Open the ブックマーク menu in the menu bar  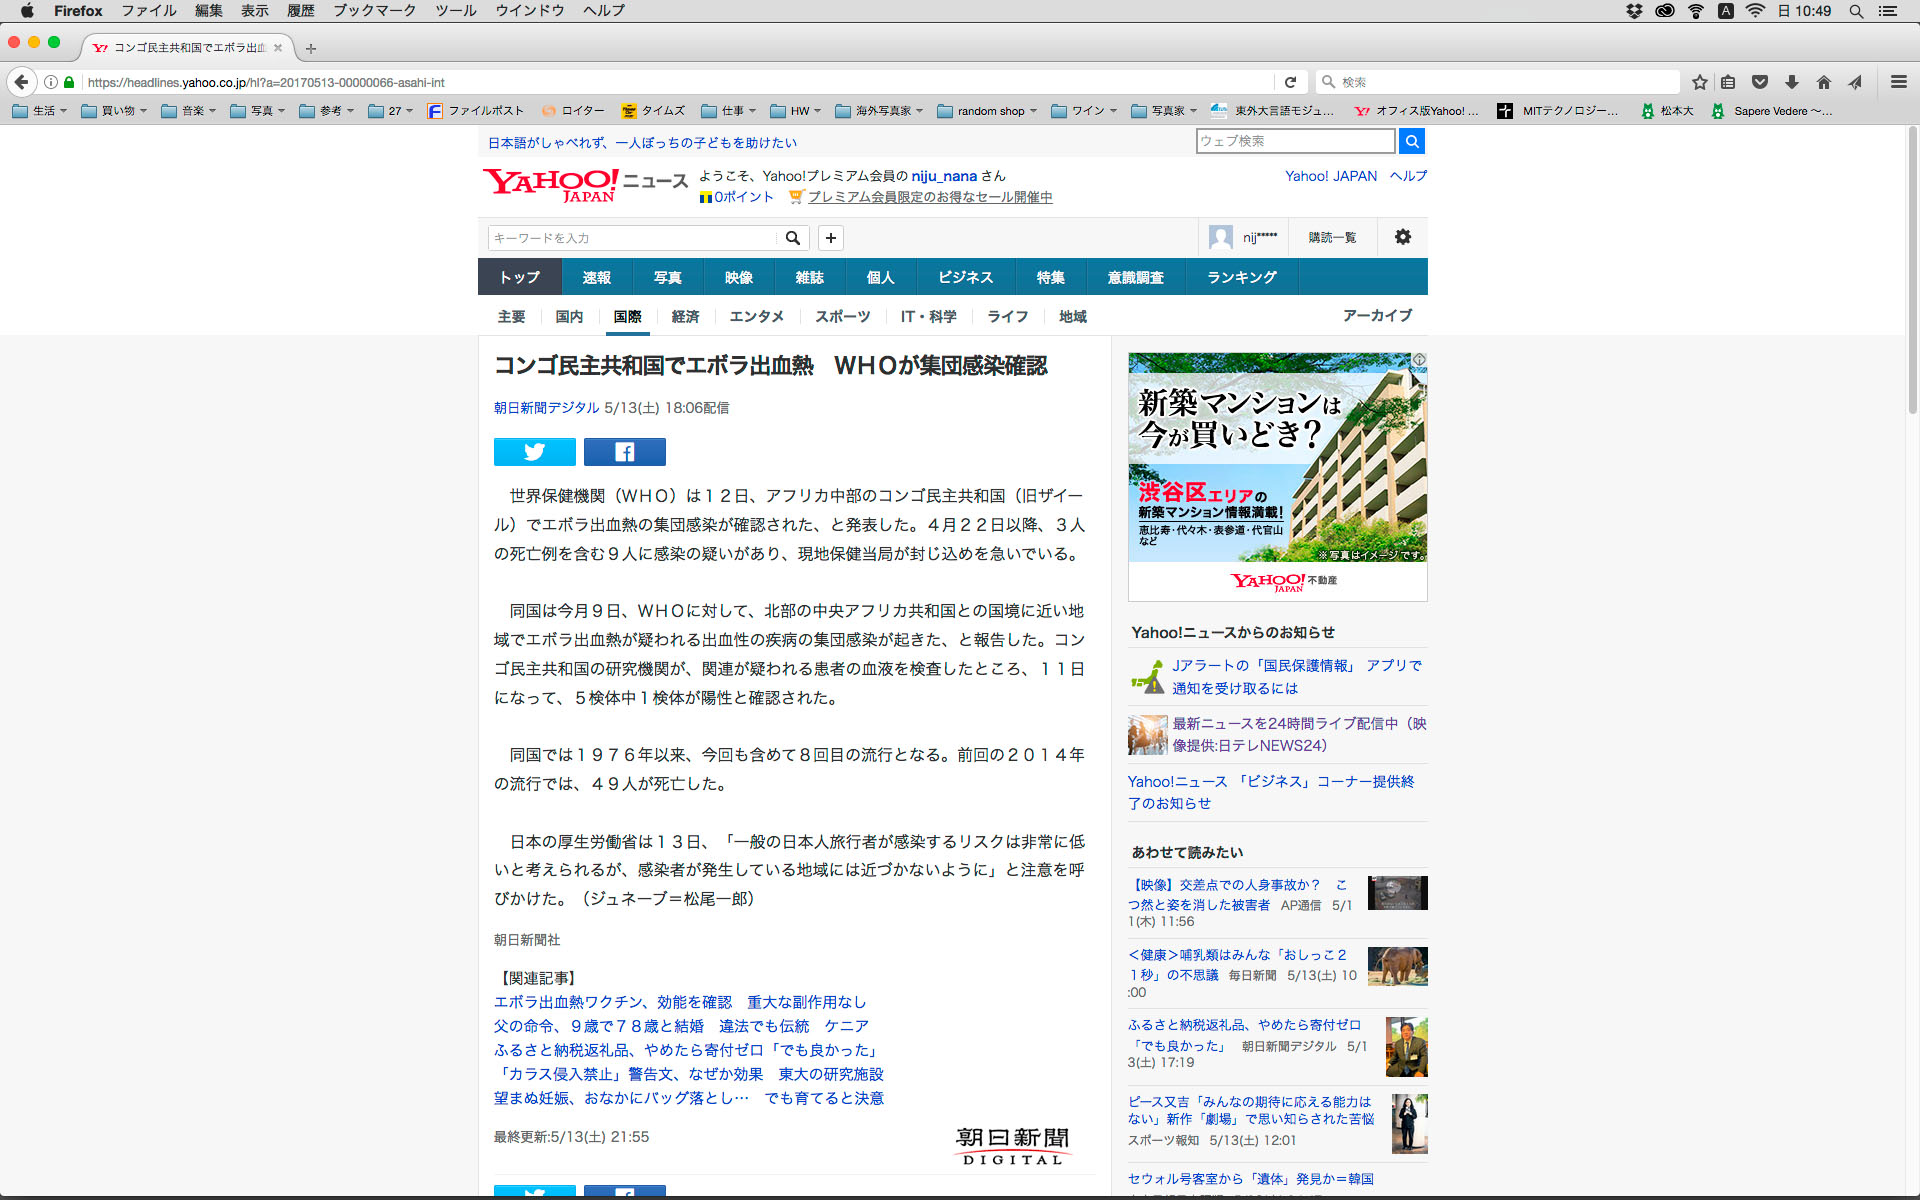point(374,11)
